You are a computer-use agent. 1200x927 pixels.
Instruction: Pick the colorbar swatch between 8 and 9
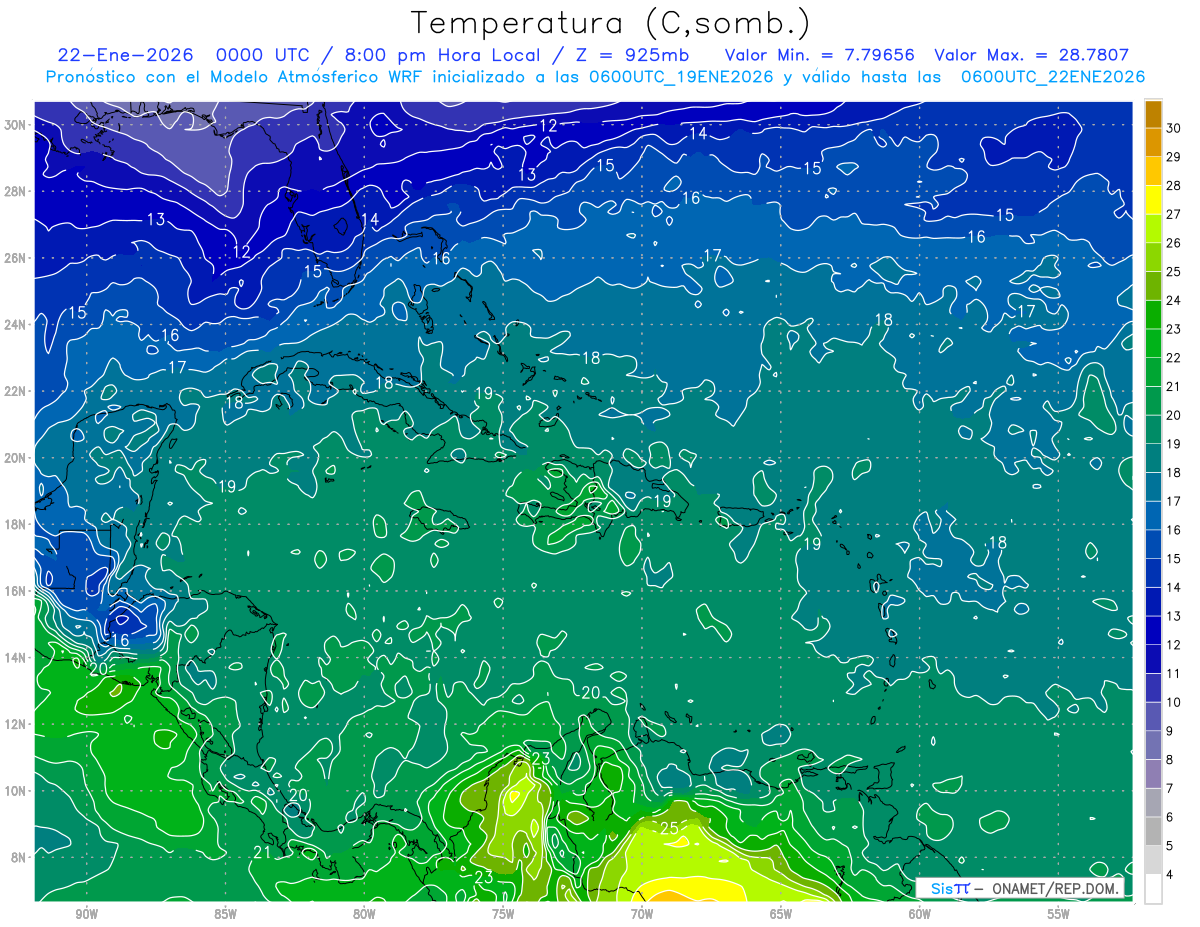pyautogui.click(x=1153, y=746)
